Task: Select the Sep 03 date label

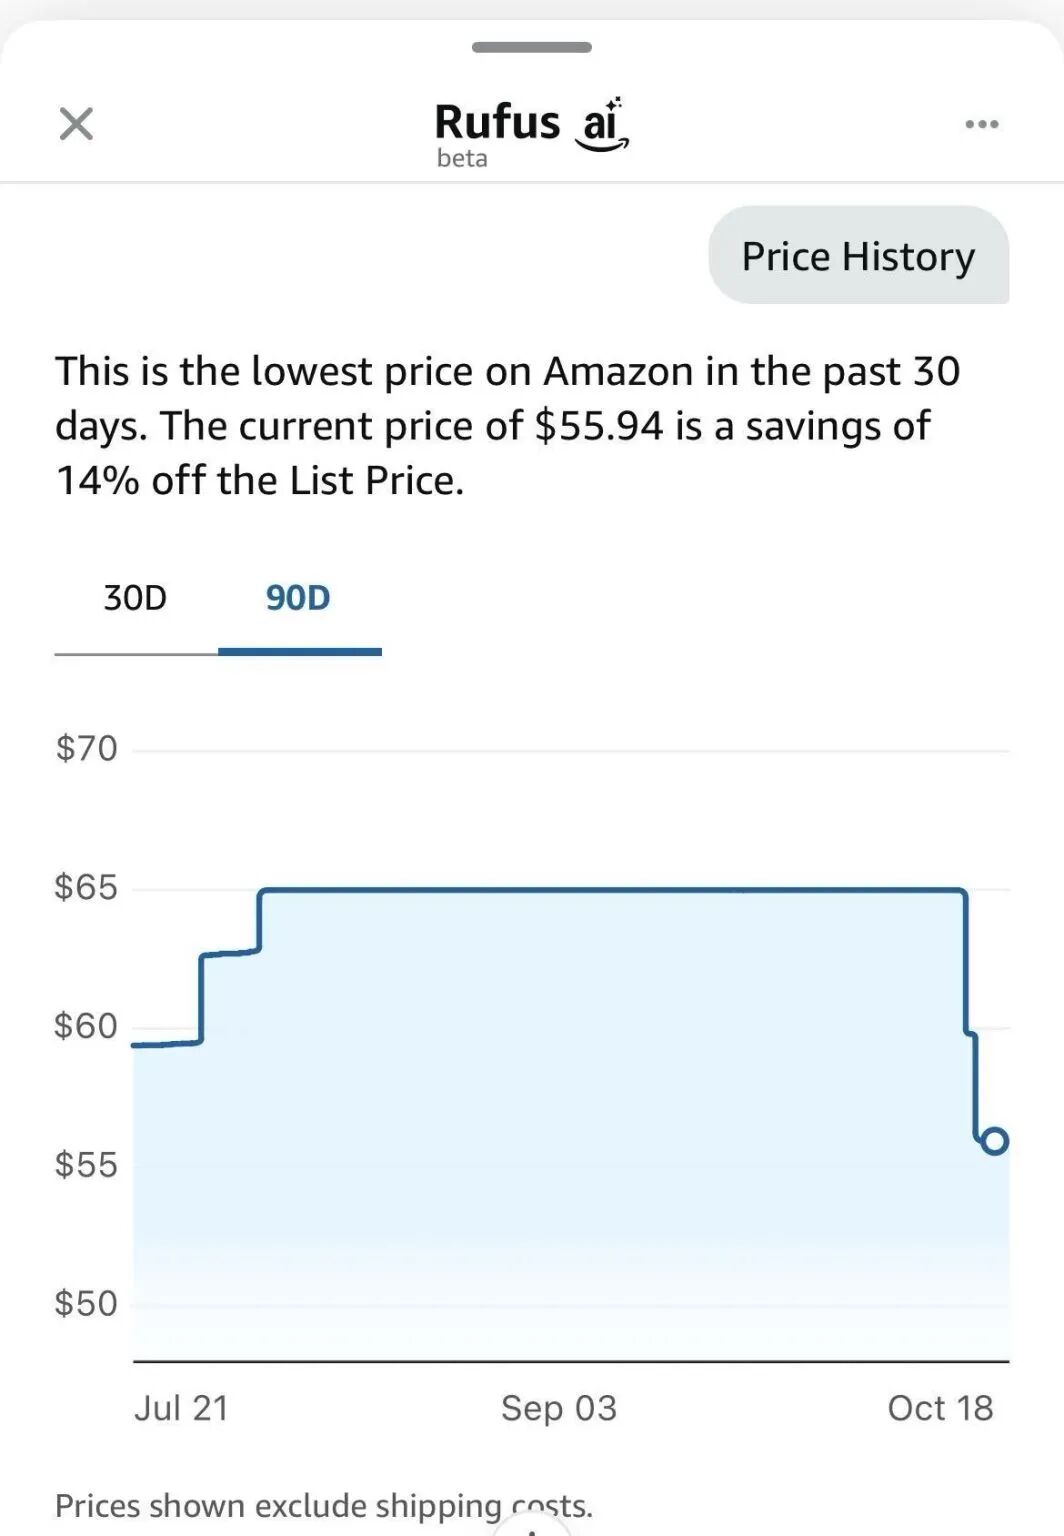Action: point(557,1408)
